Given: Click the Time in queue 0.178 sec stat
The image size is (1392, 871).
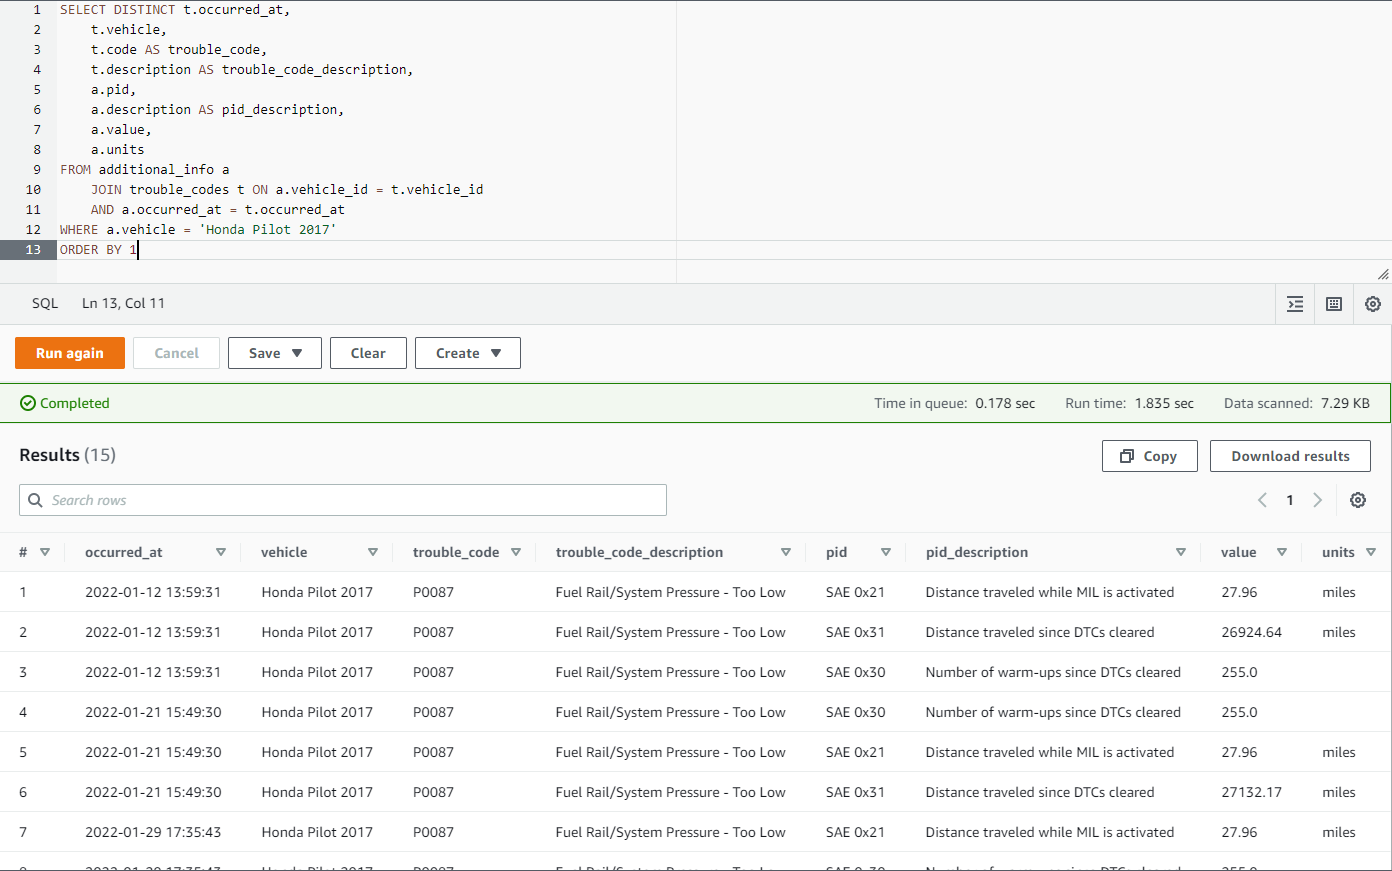Looking at the screenshot, I should pyautogui.click(x=954, y=403).
